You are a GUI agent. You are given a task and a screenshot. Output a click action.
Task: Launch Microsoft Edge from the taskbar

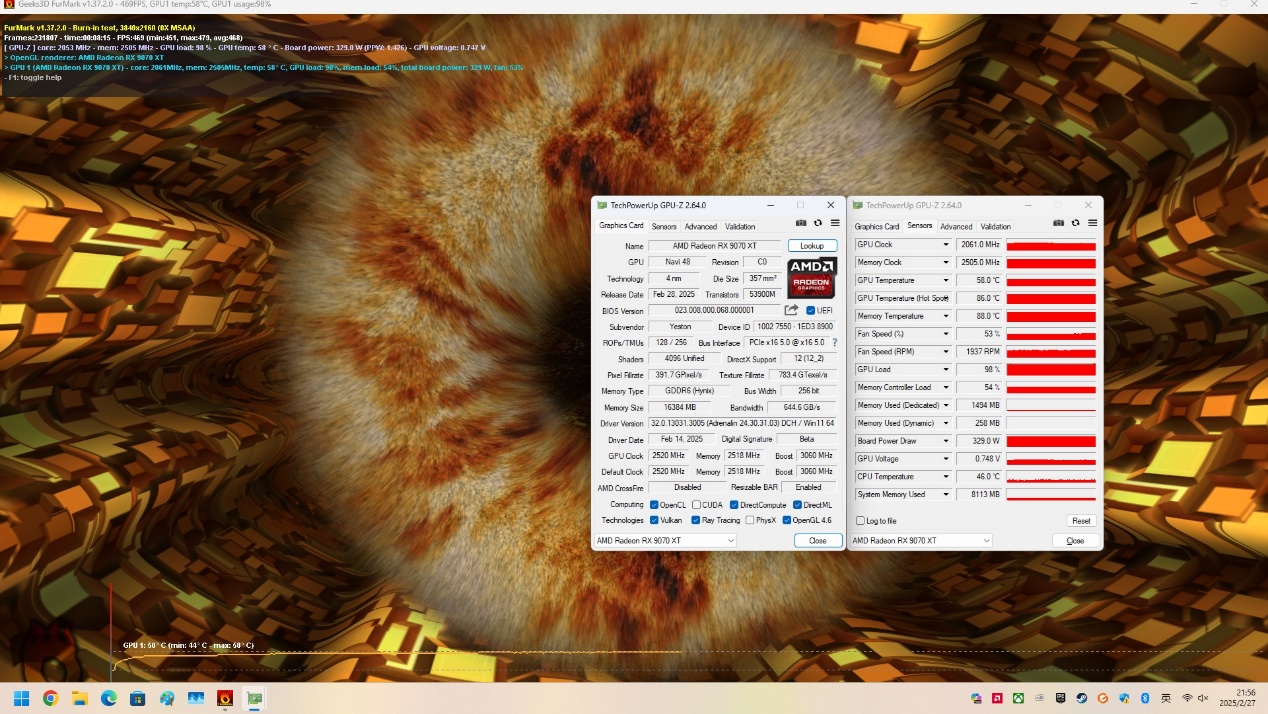[108, 698]
